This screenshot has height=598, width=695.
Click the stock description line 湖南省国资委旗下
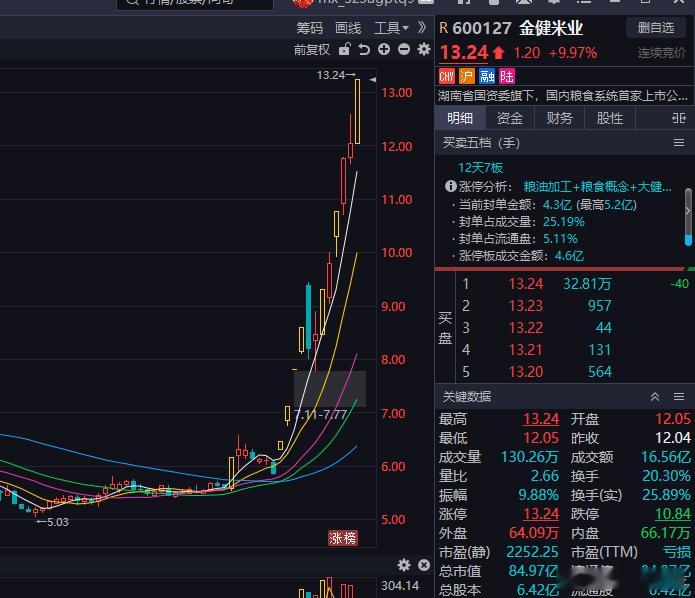tap(562, 95)
